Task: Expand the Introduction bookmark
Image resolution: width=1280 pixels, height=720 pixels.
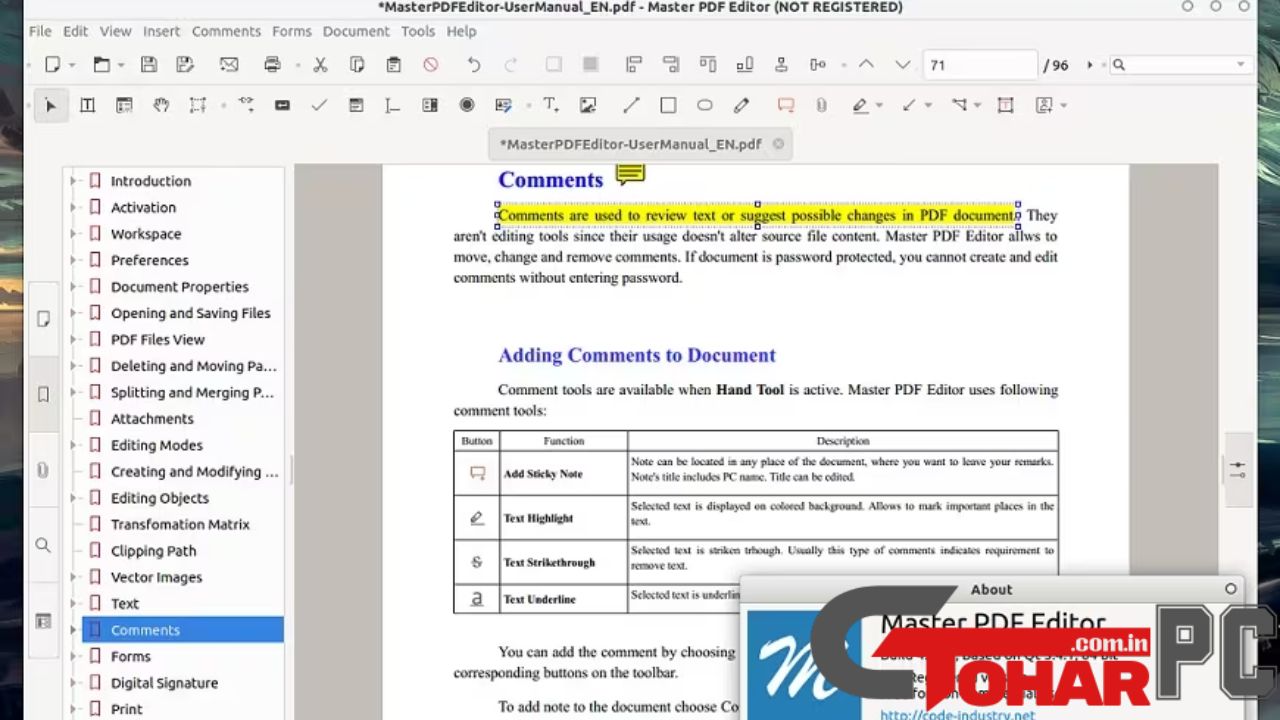Action: click(73, 181)
